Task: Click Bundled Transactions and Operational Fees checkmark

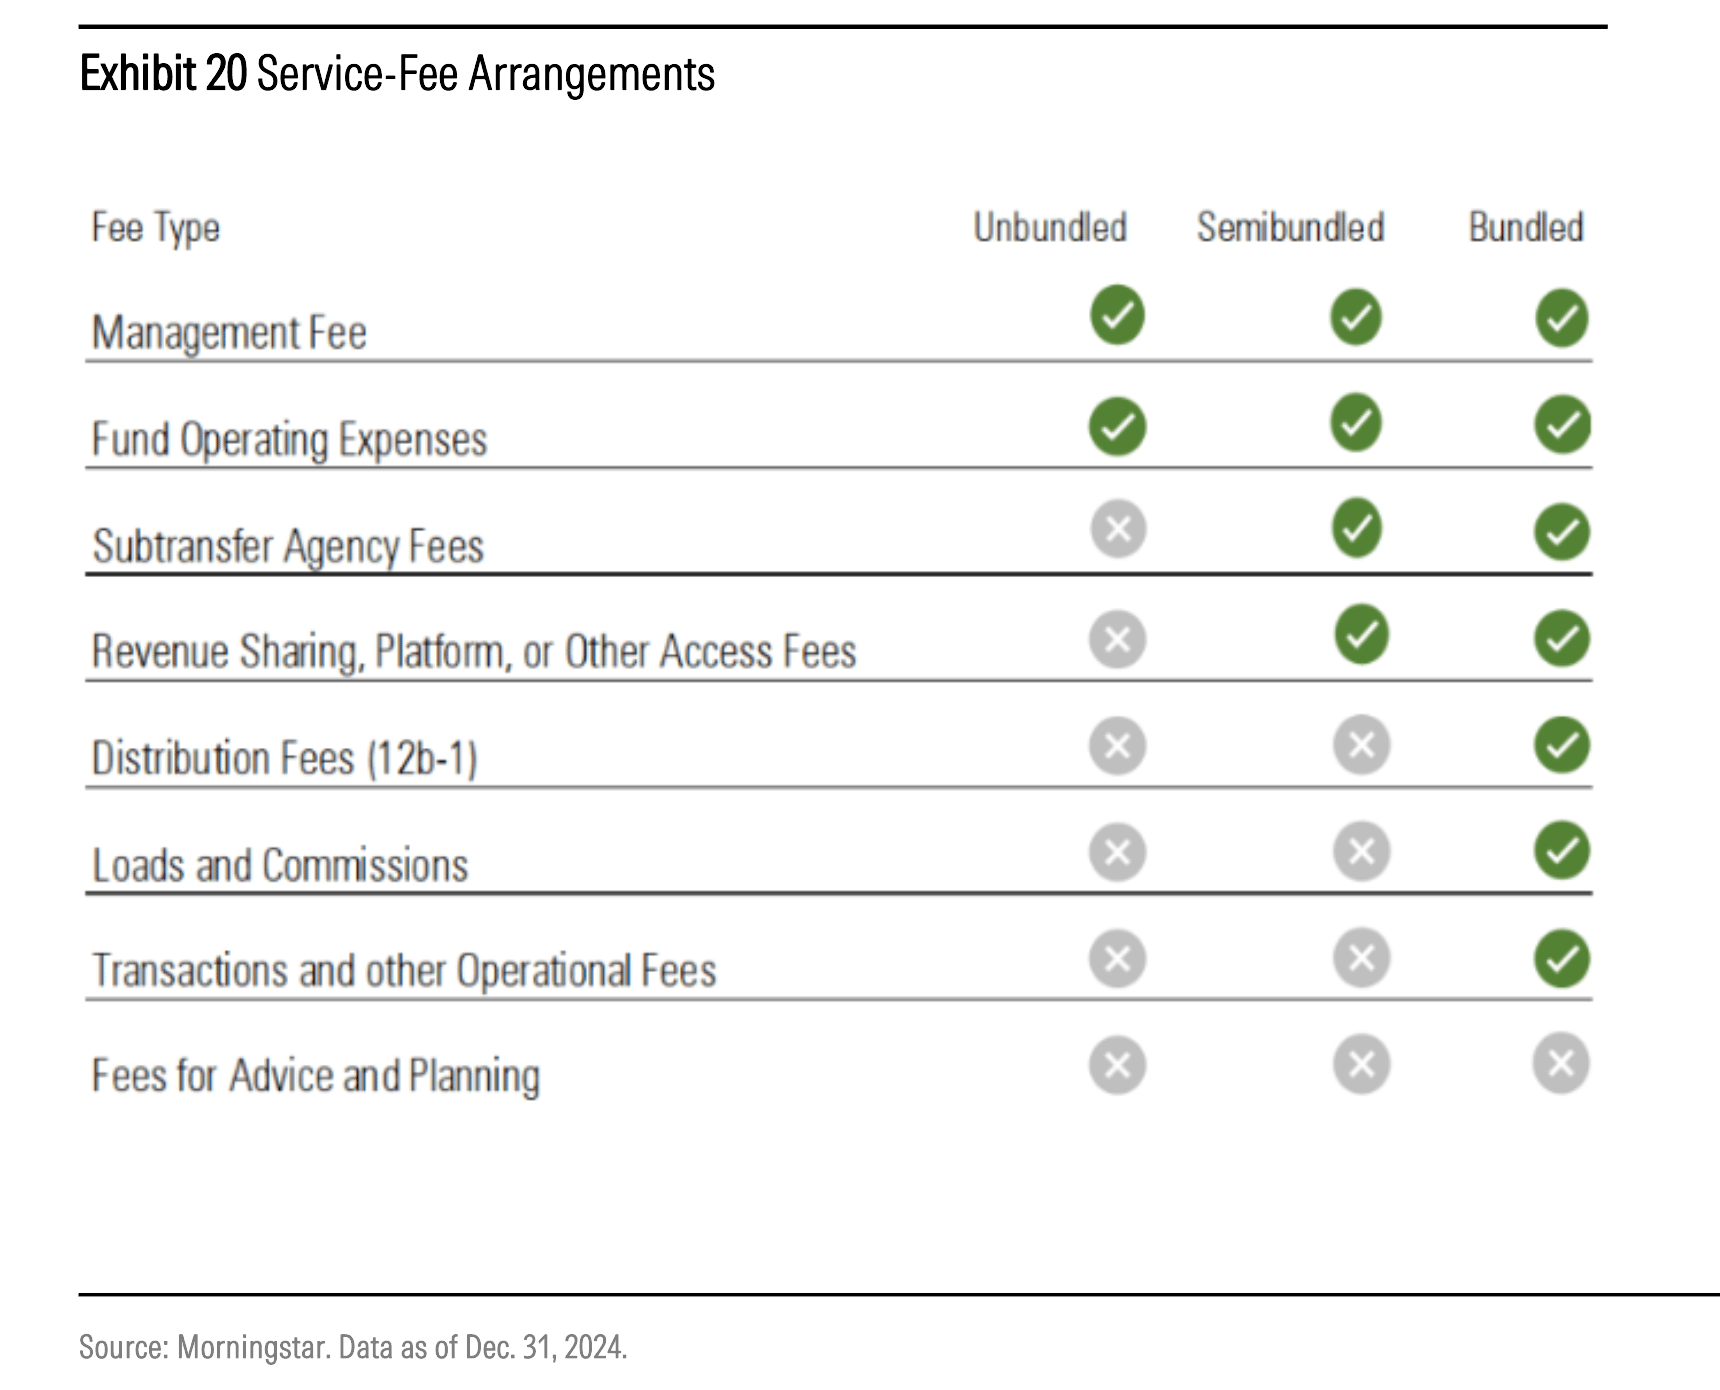Action: 1562,959
